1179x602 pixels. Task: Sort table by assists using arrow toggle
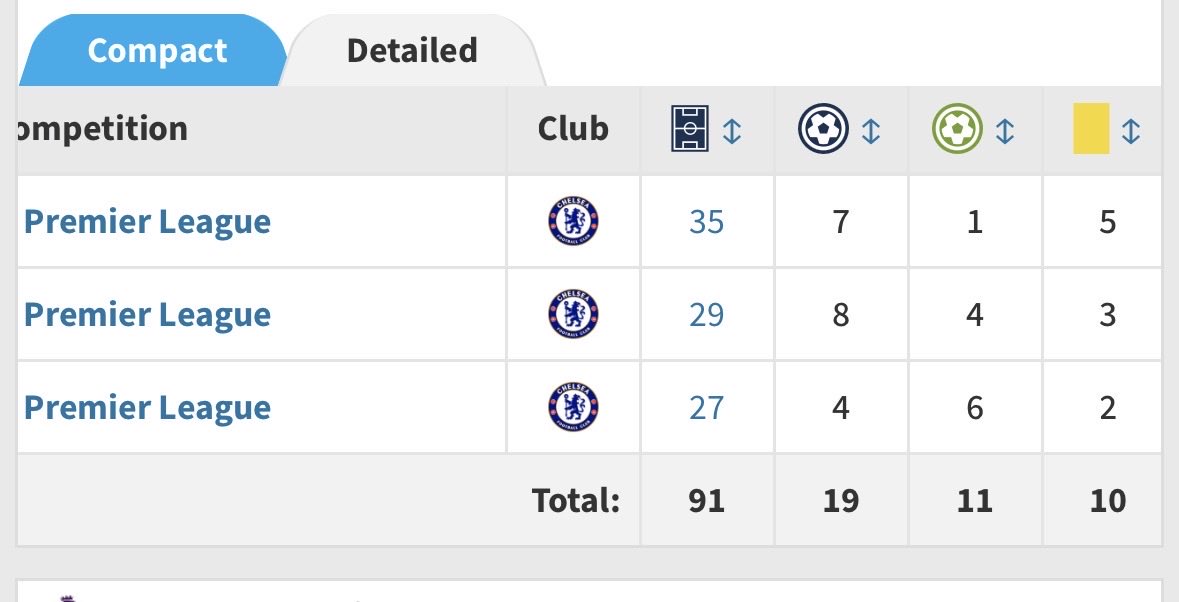[x=1005, y=132]
